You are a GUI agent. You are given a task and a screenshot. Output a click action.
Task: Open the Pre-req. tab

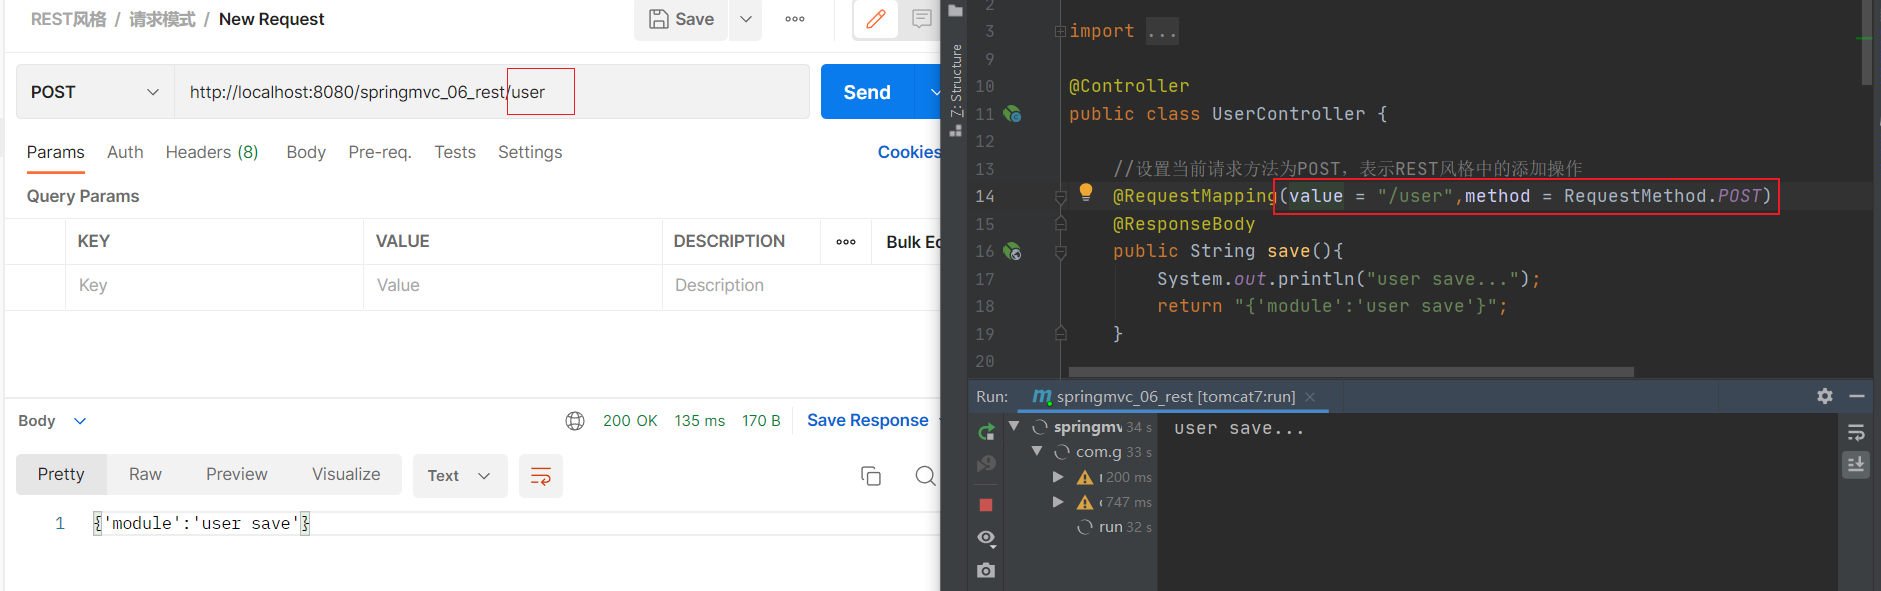pos(380,152)
